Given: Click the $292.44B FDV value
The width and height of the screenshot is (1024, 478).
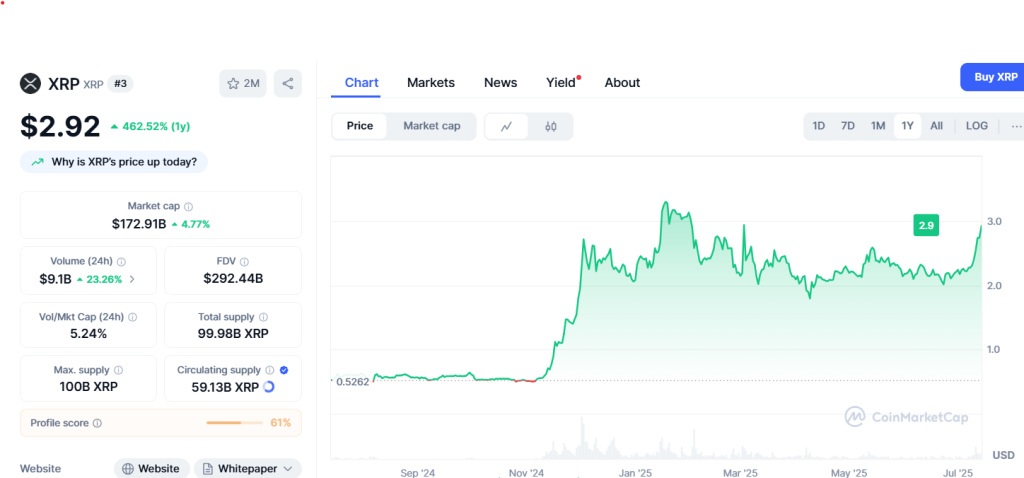Looking at the screenshot, I should click(233, 279).
